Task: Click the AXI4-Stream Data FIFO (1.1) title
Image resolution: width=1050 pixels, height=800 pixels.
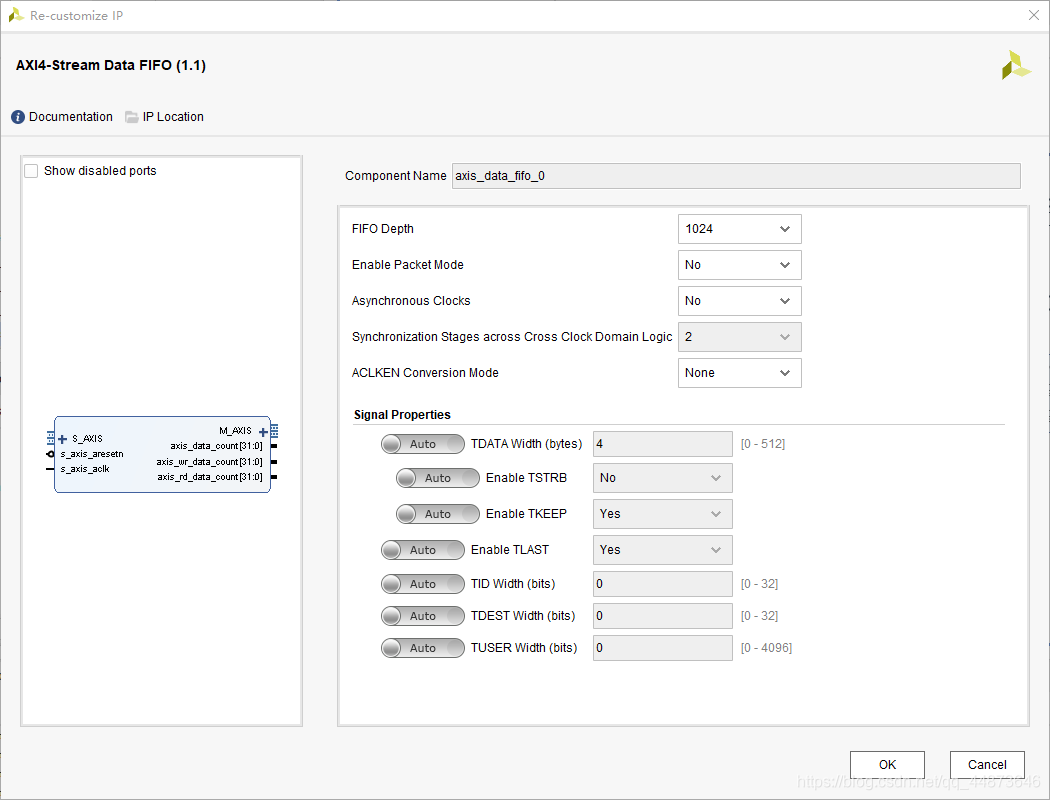Action: pos(110,66)
